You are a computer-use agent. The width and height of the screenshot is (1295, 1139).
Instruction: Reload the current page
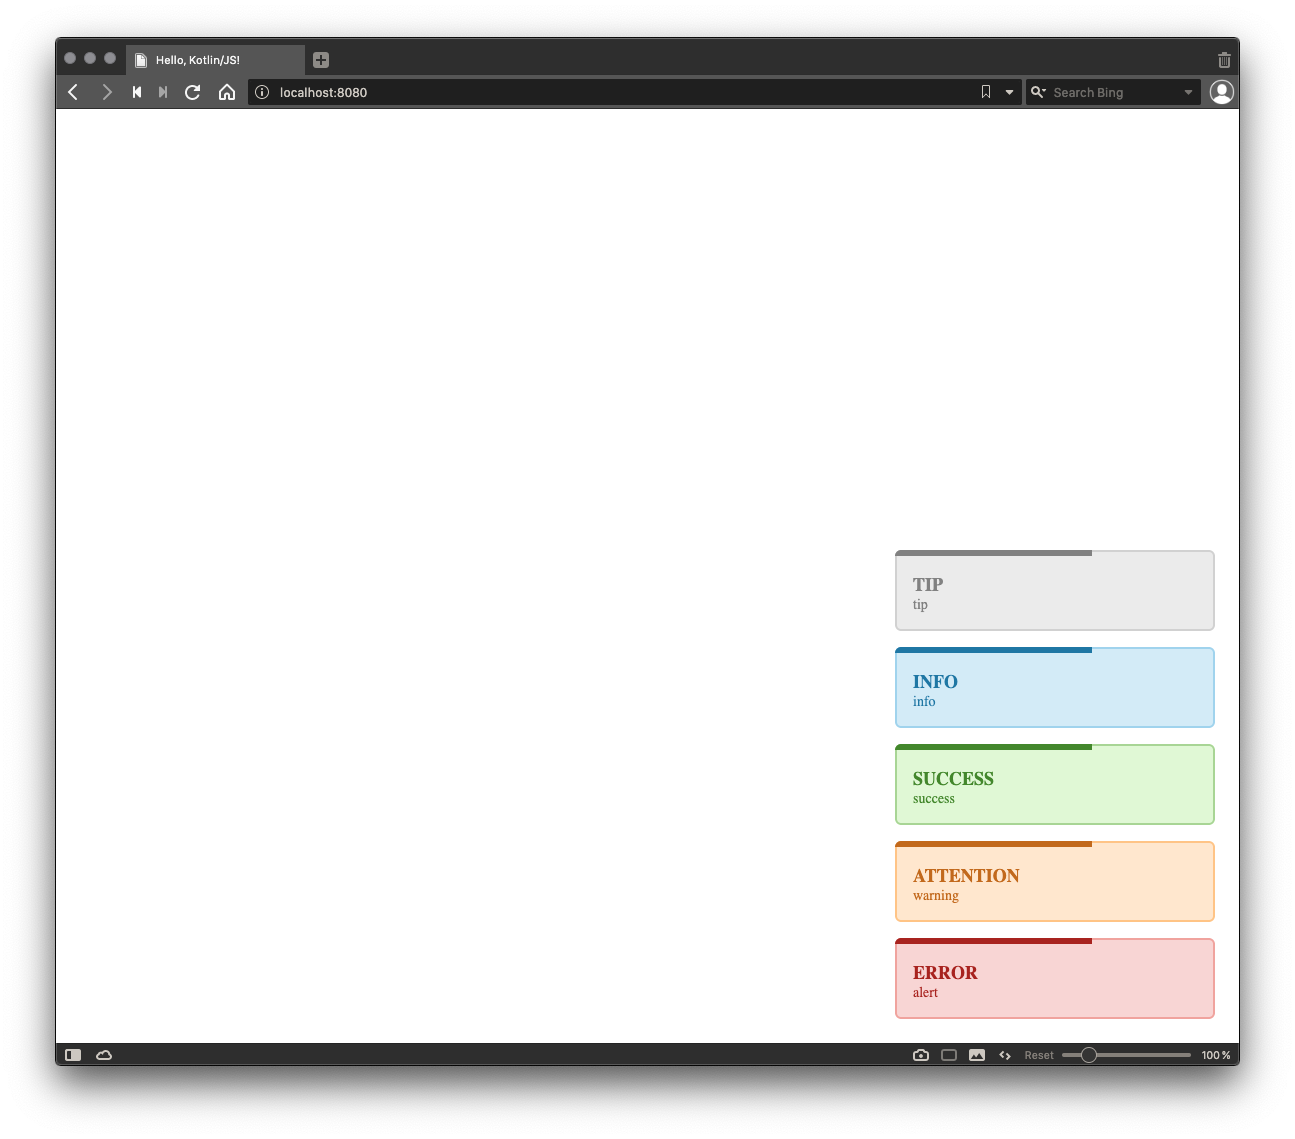pos(193,92)
